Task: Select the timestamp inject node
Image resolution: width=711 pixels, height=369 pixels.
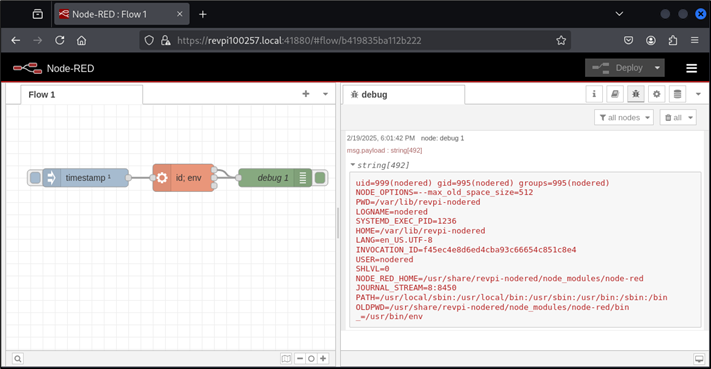Action: pyautogui.click(x=85, y=178)
